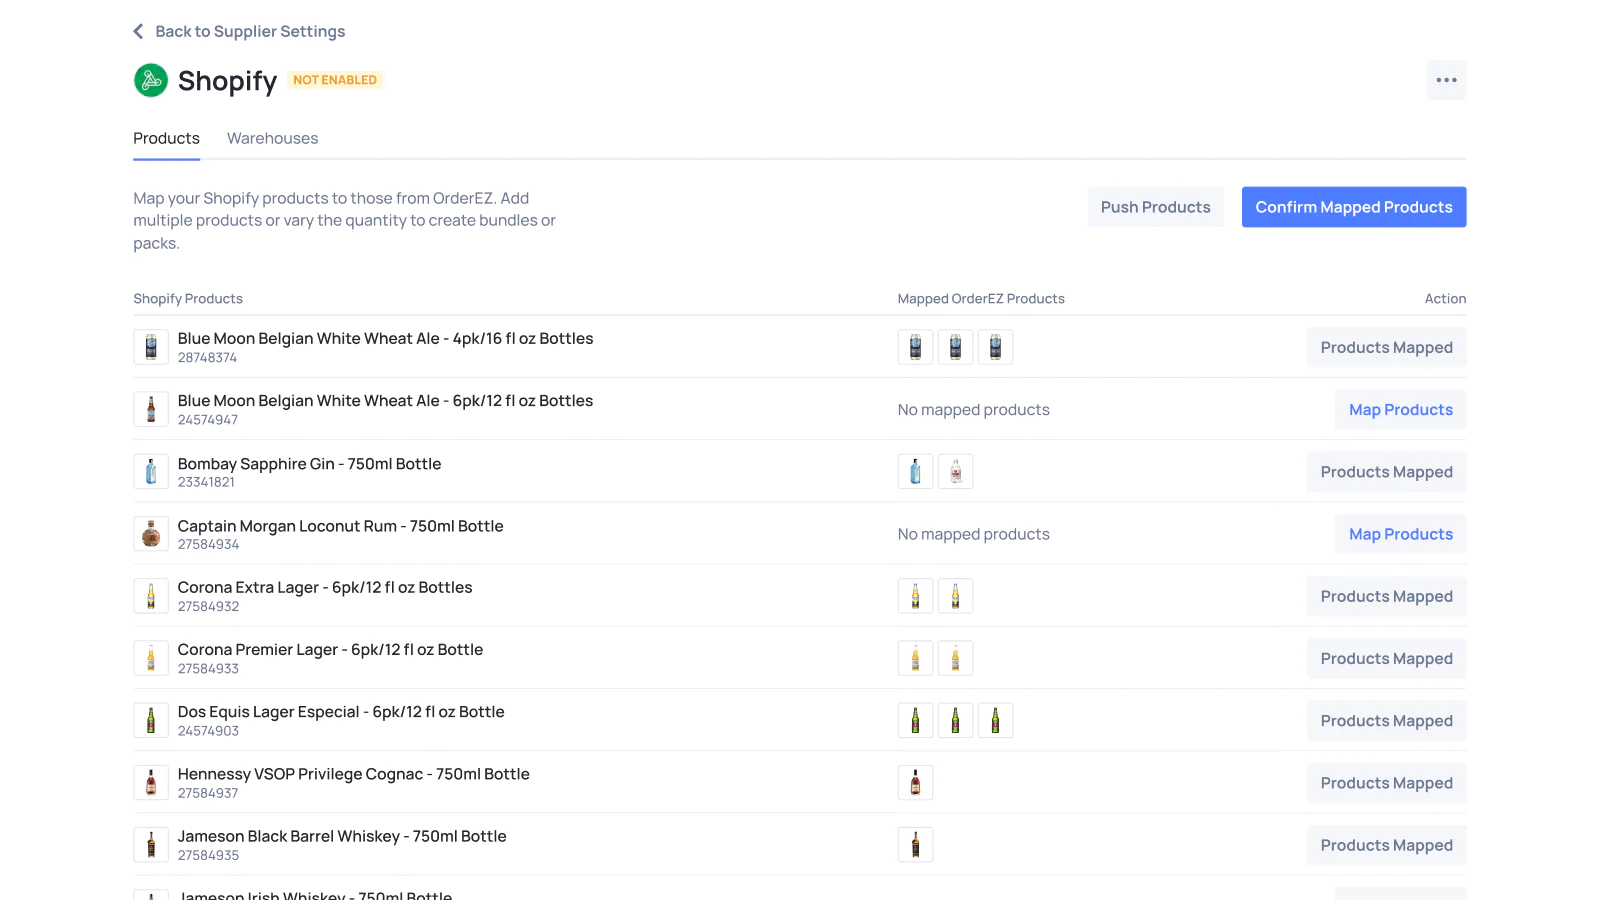The image size is (1600, 900).
Task: Click Captain Morgan Loconut Rum thumbnail
Action: pyautogui.click(x=151, y=534)
